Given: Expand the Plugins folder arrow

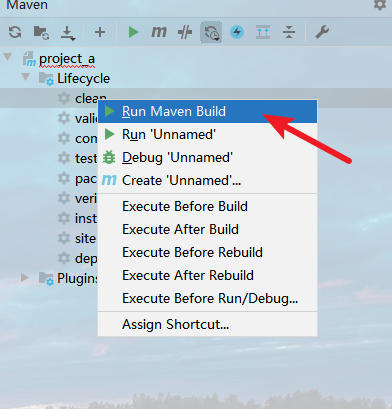Looking at the screenshot, I should [25, 277].
